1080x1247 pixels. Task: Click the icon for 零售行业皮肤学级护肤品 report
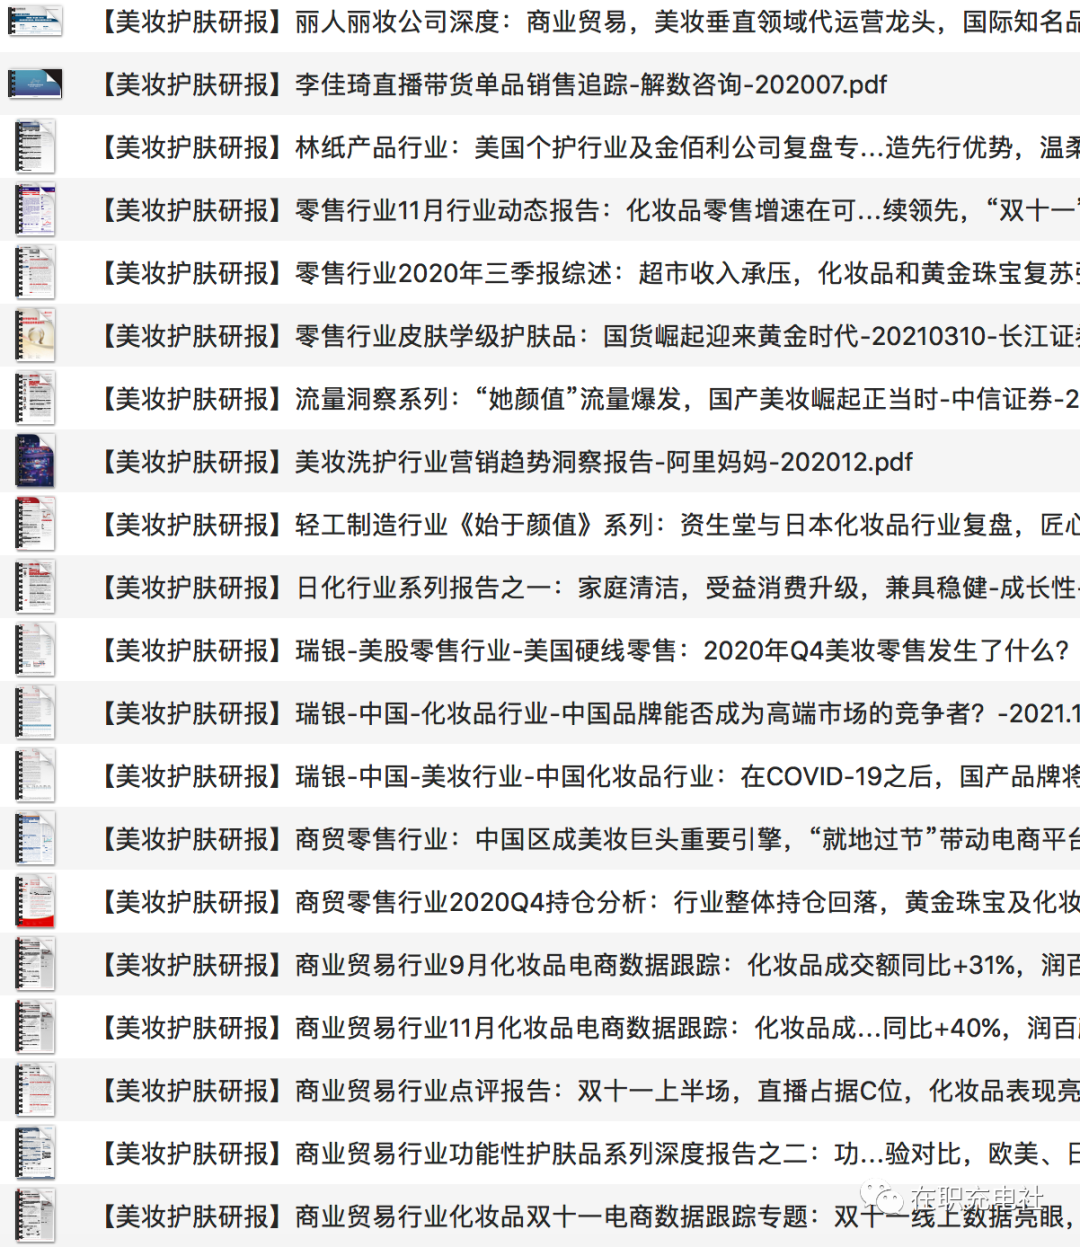click(x=35, y=336)
